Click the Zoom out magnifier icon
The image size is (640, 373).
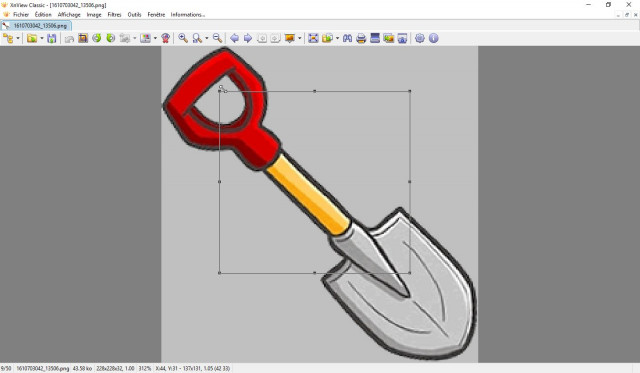tap(217, 38)
